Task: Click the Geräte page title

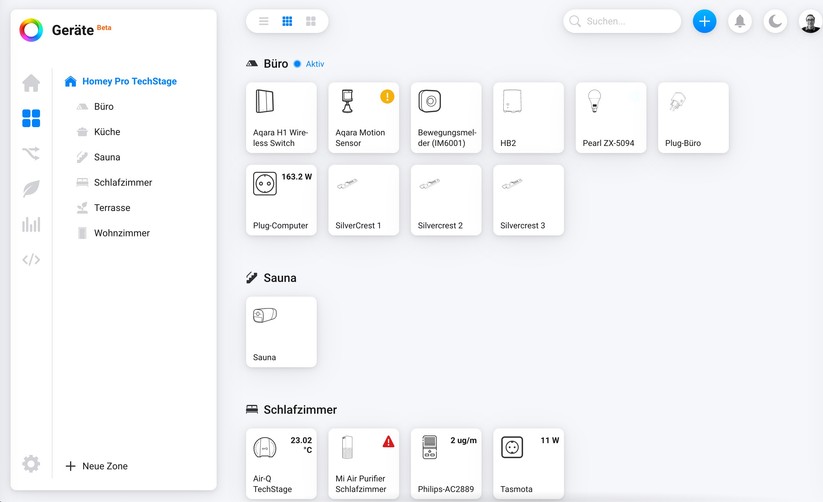Action: click(72, 30)
